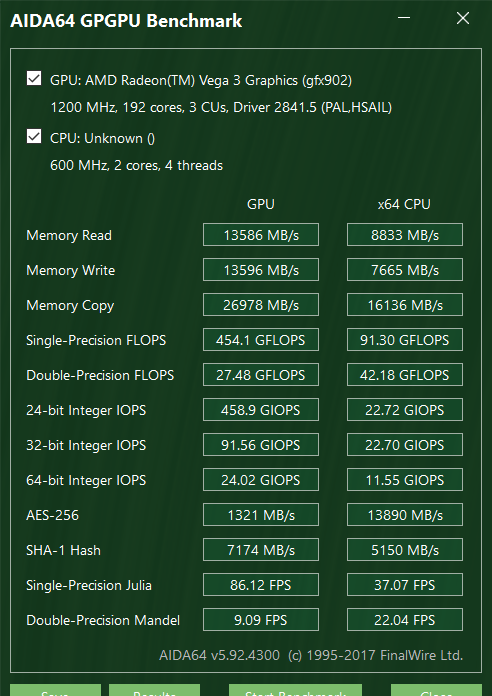Select the CPU Memory Read 8833 MB/s field
The width and height of the screenshot is (492, 696).
coord(405,235)
